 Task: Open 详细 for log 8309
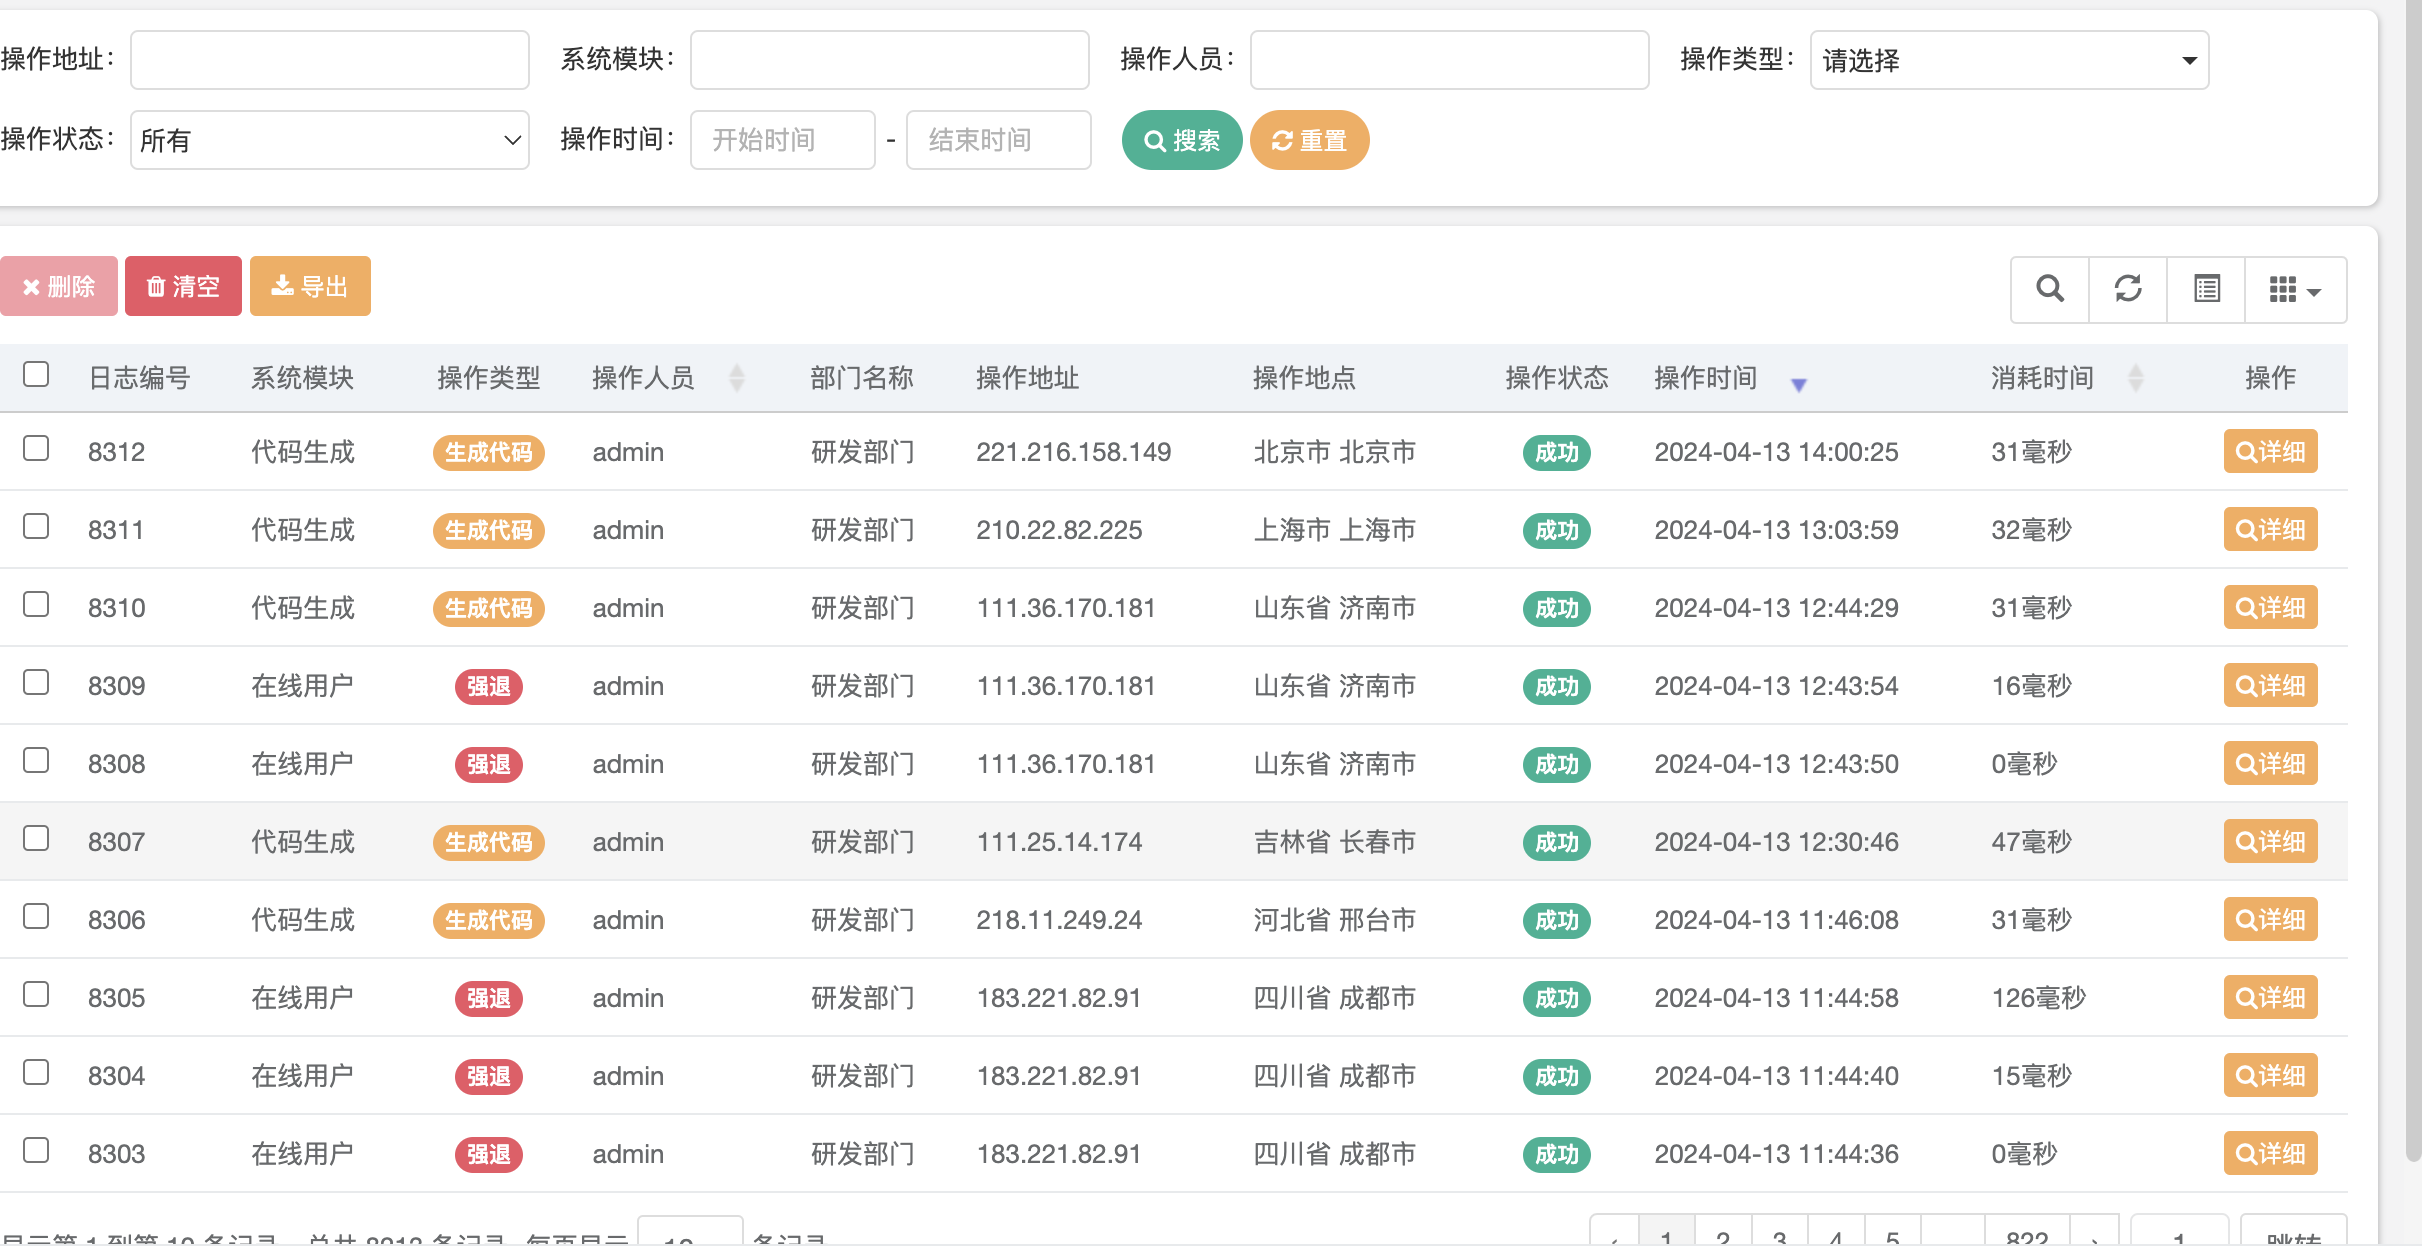pyautogui.click(x=2270, y=685)
